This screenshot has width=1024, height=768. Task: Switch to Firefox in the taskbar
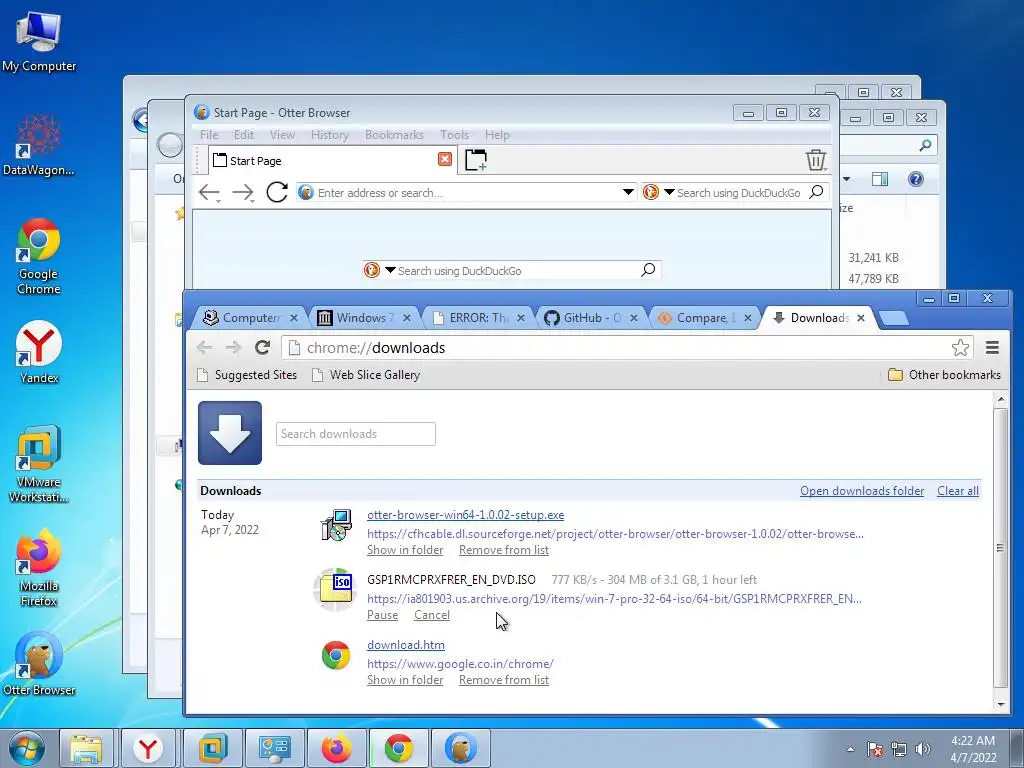pos(336,748)
